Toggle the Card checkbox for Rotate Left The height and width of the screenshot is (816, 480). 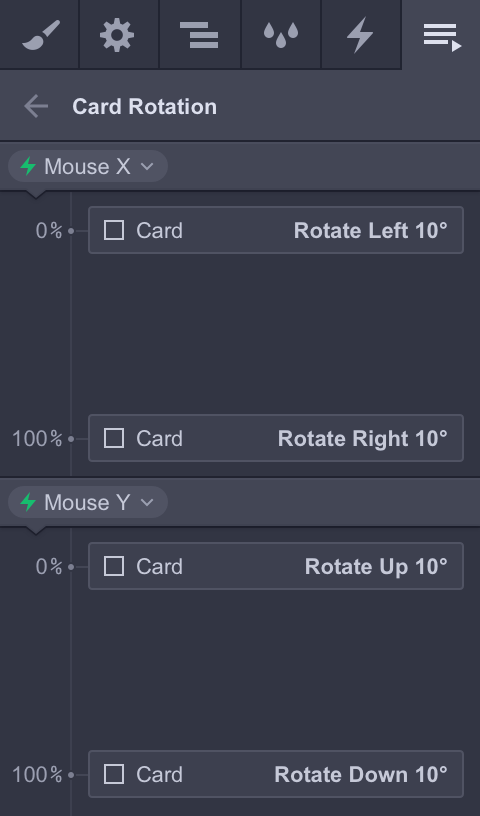114,230
